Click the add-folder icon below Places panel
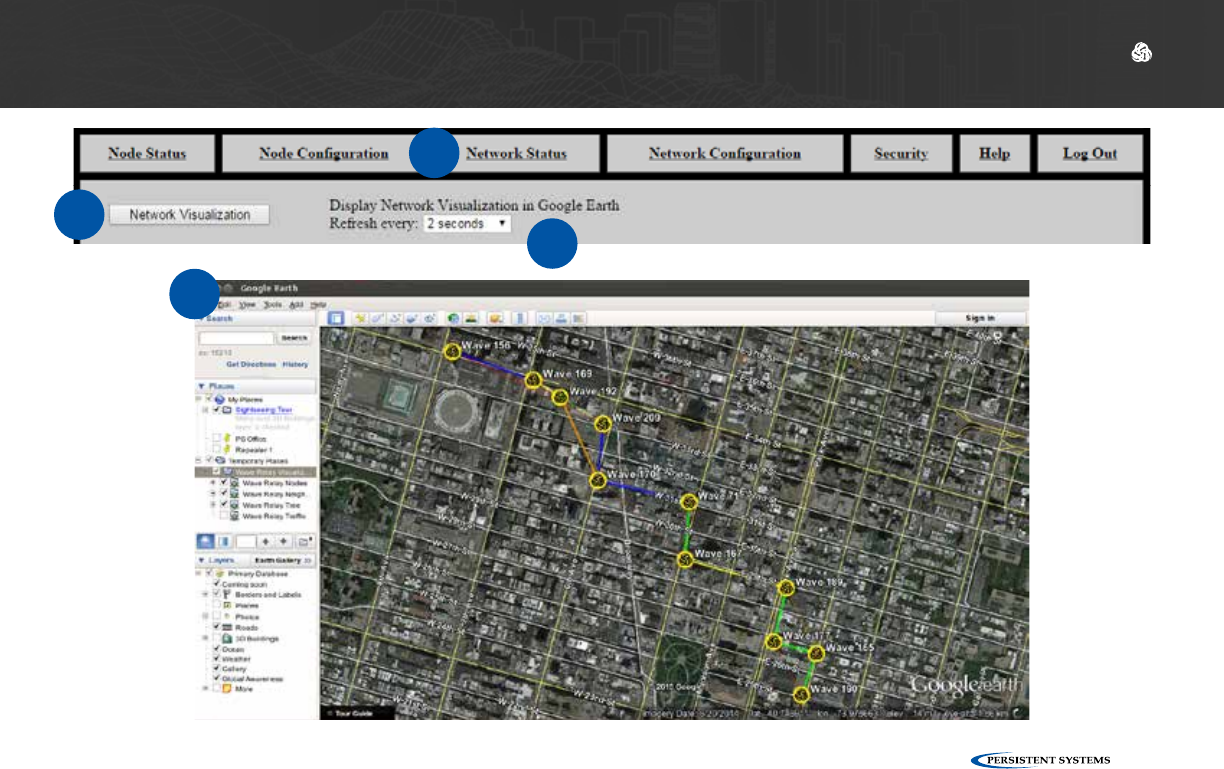Viewport: 1224px width, 769px height. 304,541
